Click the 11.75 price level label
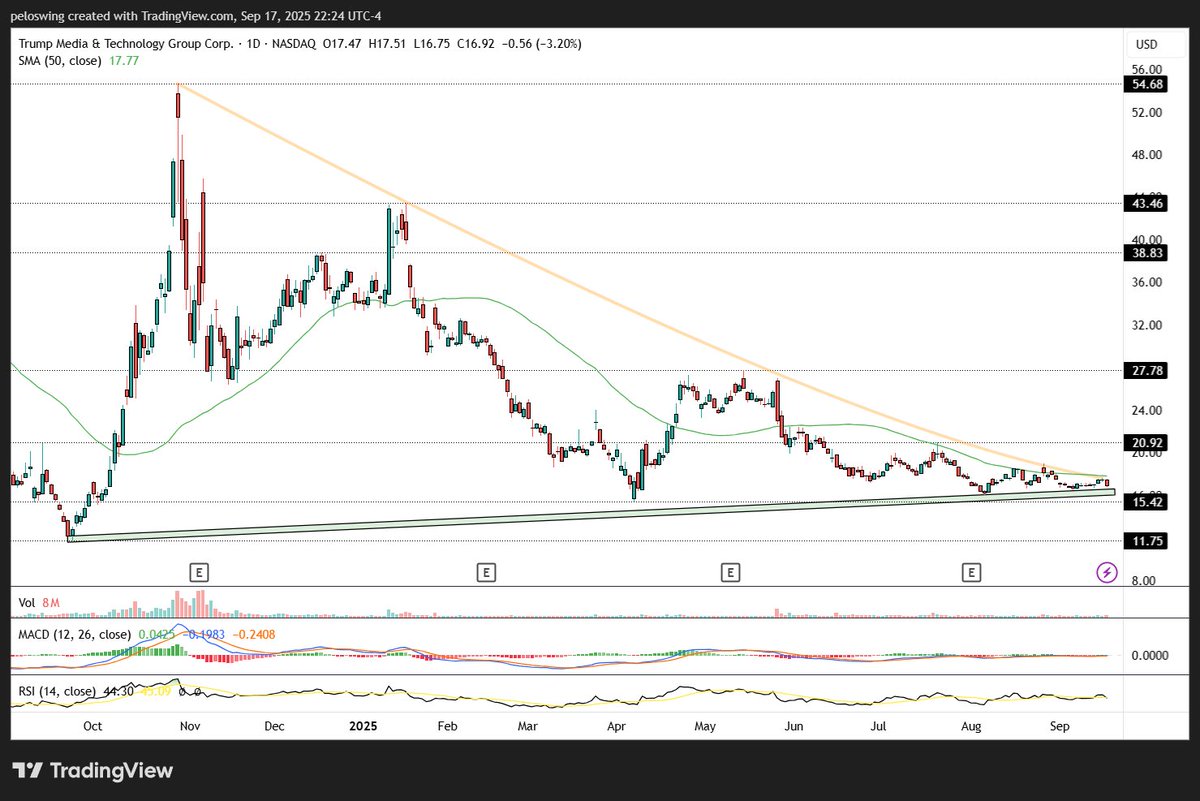The height and width of the screenshot is (801, 1200). [1147, 541]
